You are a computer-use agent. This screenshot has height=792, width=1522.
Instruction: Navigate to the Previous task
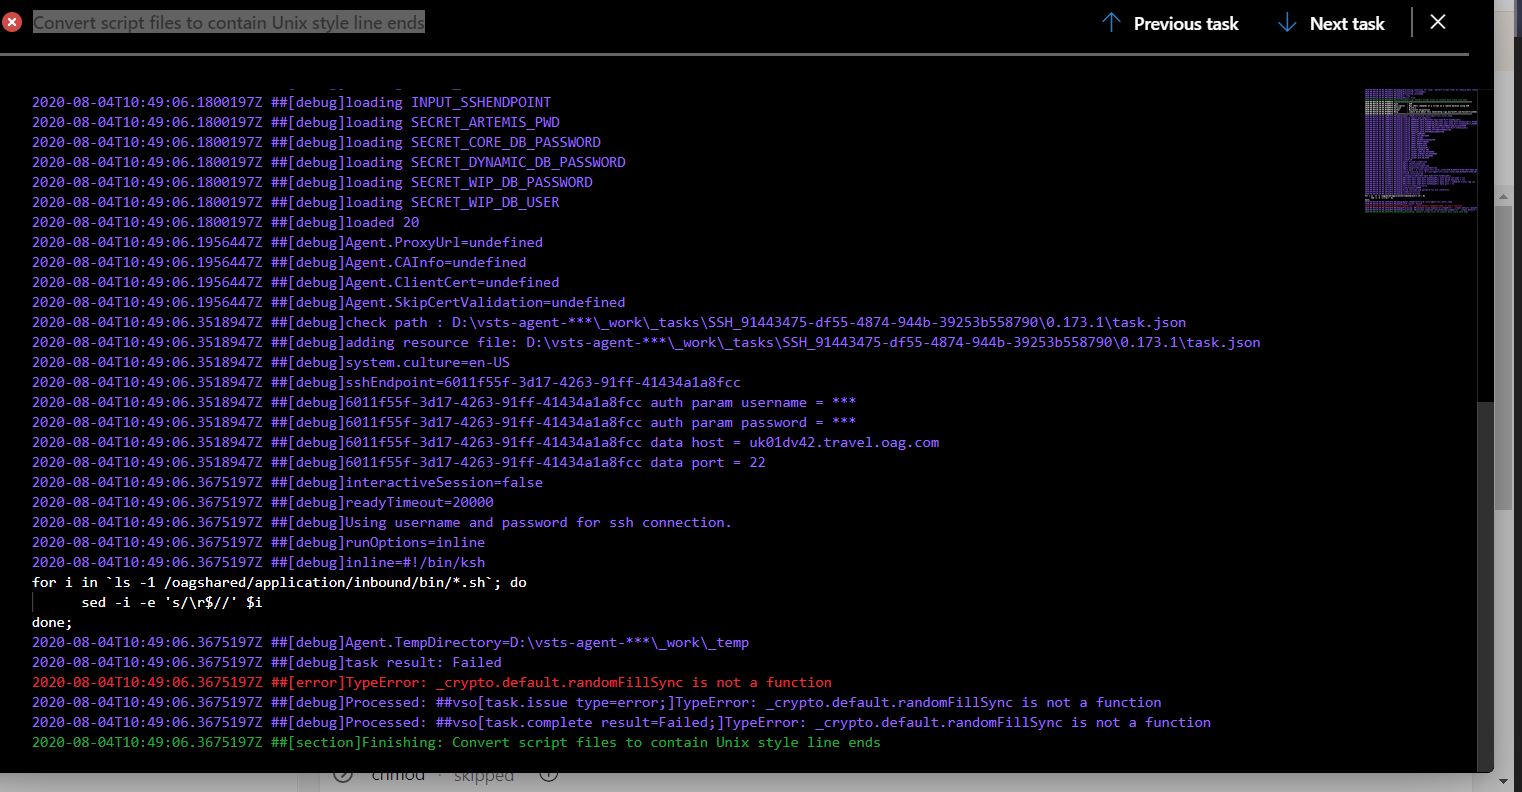pyautogui.click(x=1185, y=23)
